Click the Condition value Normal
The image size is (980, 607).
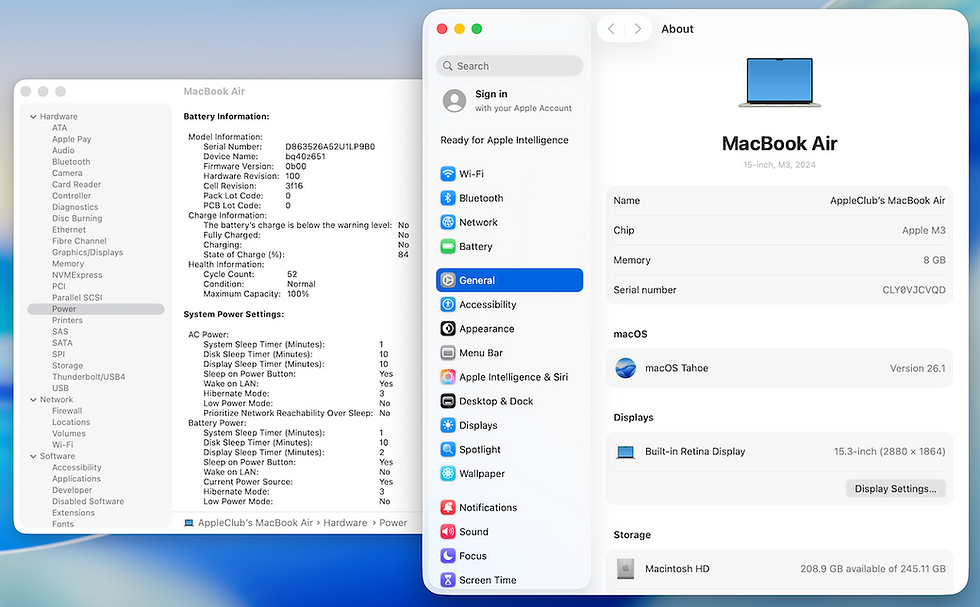[x=301, y=284]
